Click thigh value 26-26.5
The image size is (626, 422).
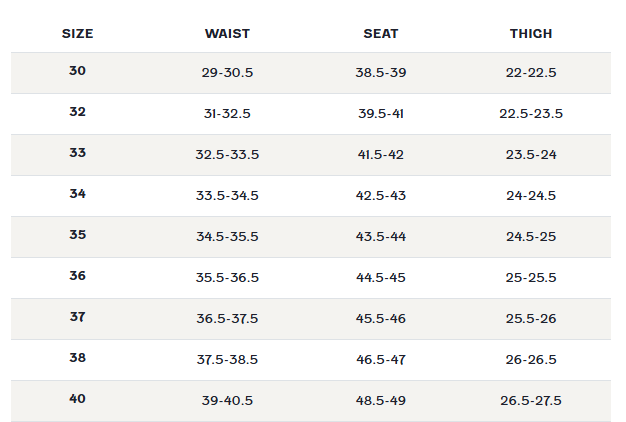(531, 360)
